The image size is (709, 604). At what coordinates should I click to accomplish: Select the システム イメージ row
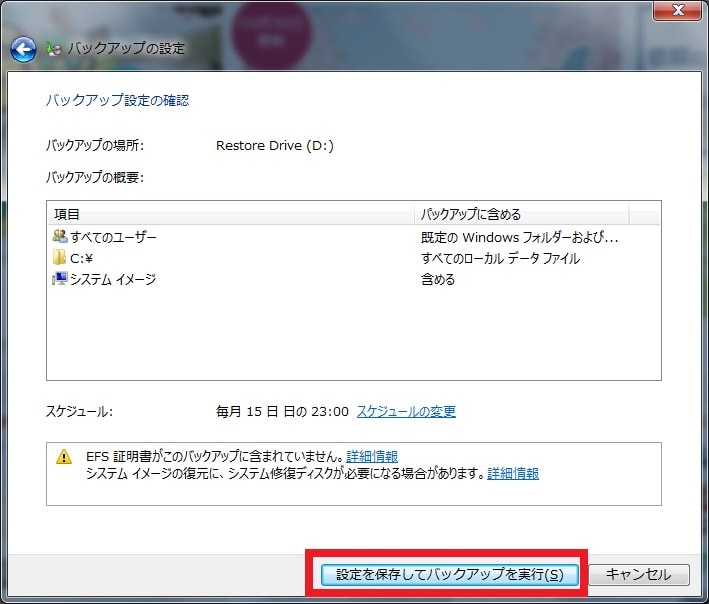click(x=354, y=279)
